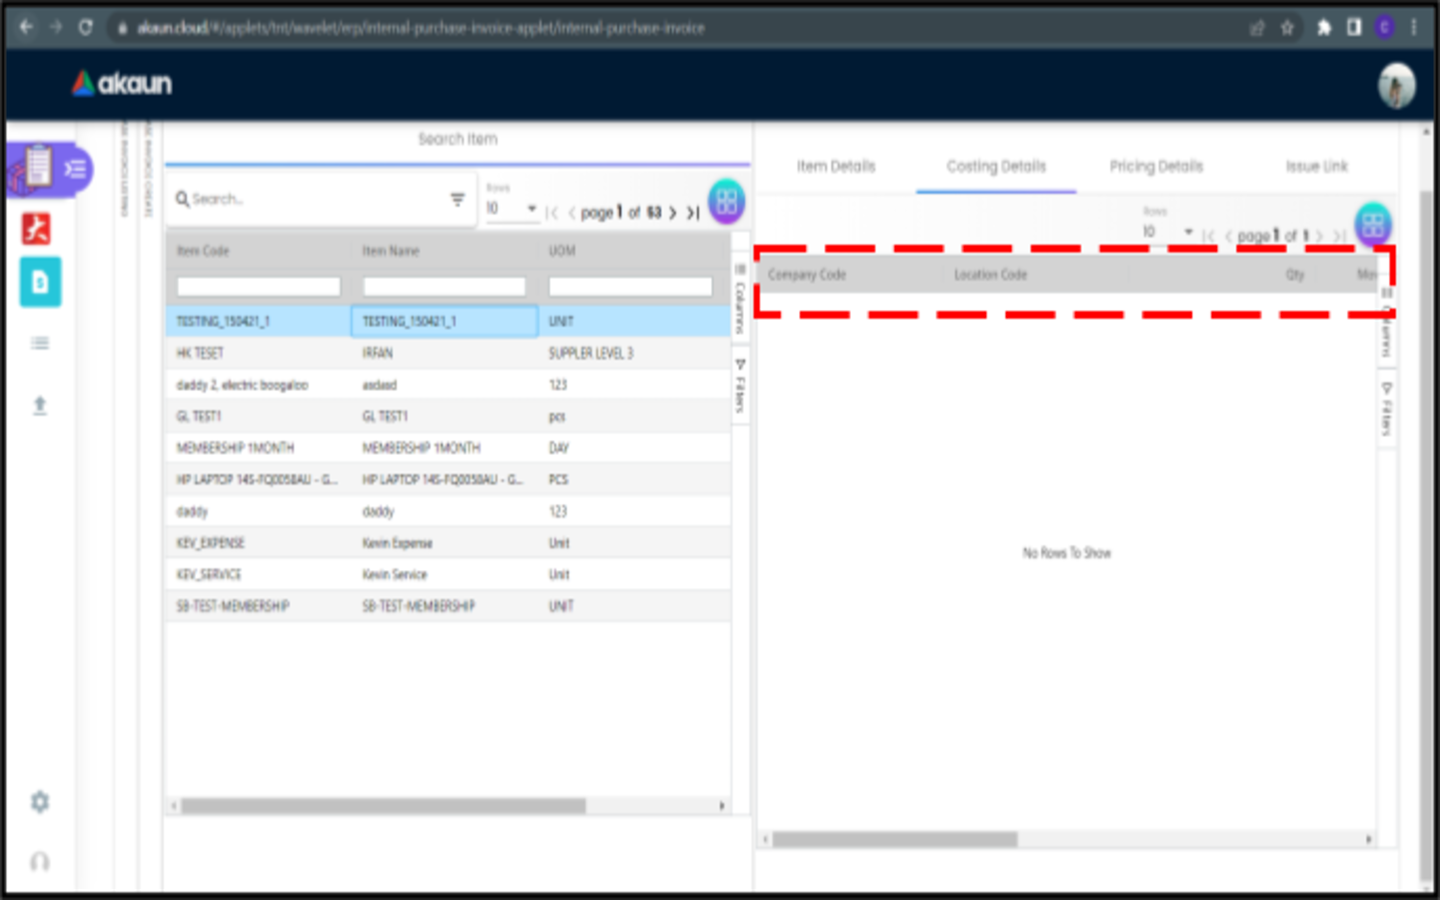Go to first page in Costing Details
Image resolution: width=1440 pixels, height=900 pixels.
coord(1208,236)
